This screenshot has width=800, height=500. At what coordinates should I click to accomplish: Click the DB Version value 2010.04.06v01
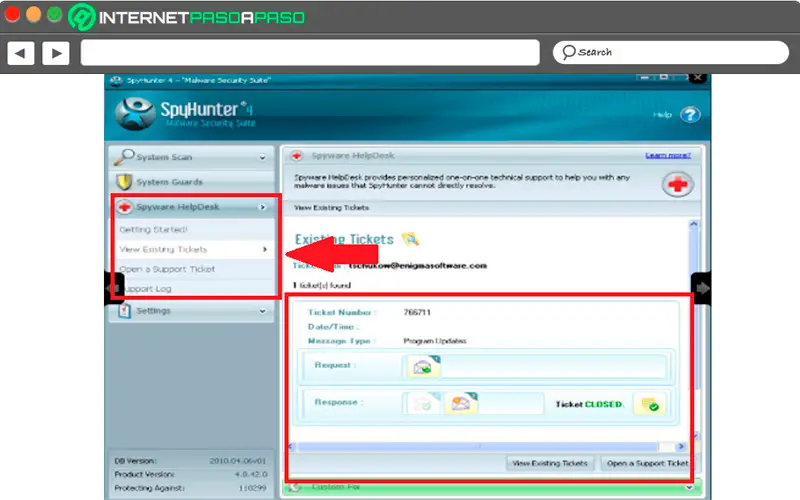pos(238,461)
